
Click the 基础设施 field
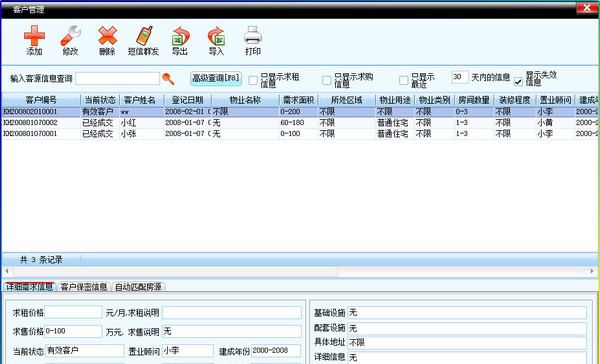[467, 312]
